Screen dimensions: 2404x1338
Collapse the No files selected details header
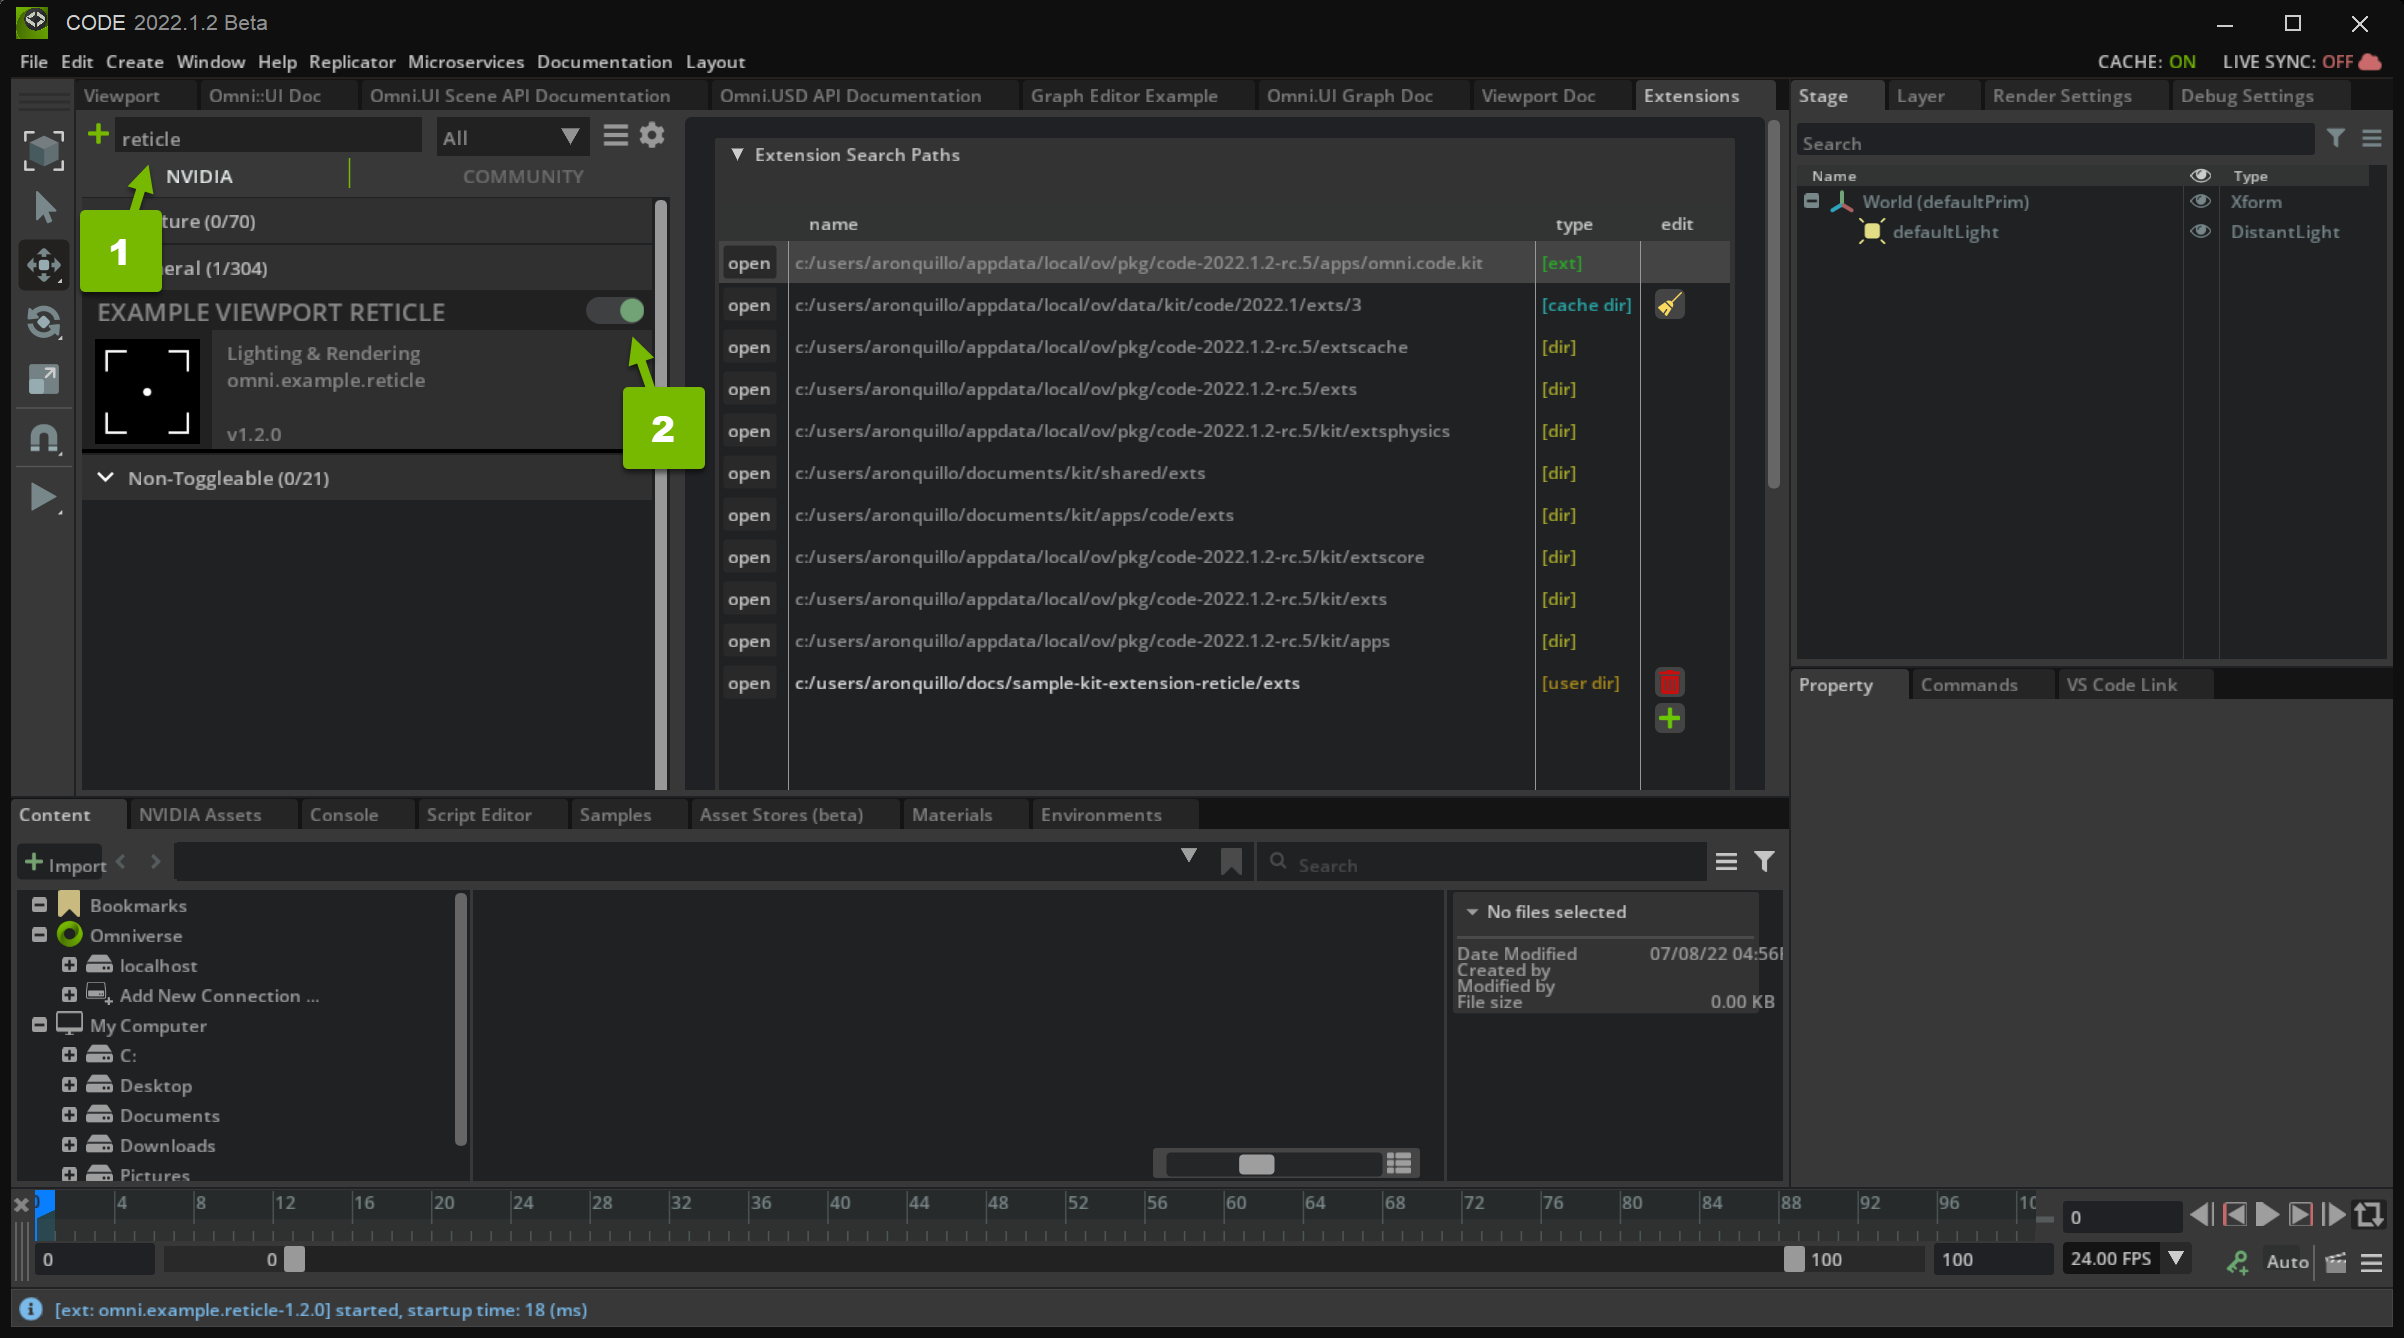(1472, 912)
